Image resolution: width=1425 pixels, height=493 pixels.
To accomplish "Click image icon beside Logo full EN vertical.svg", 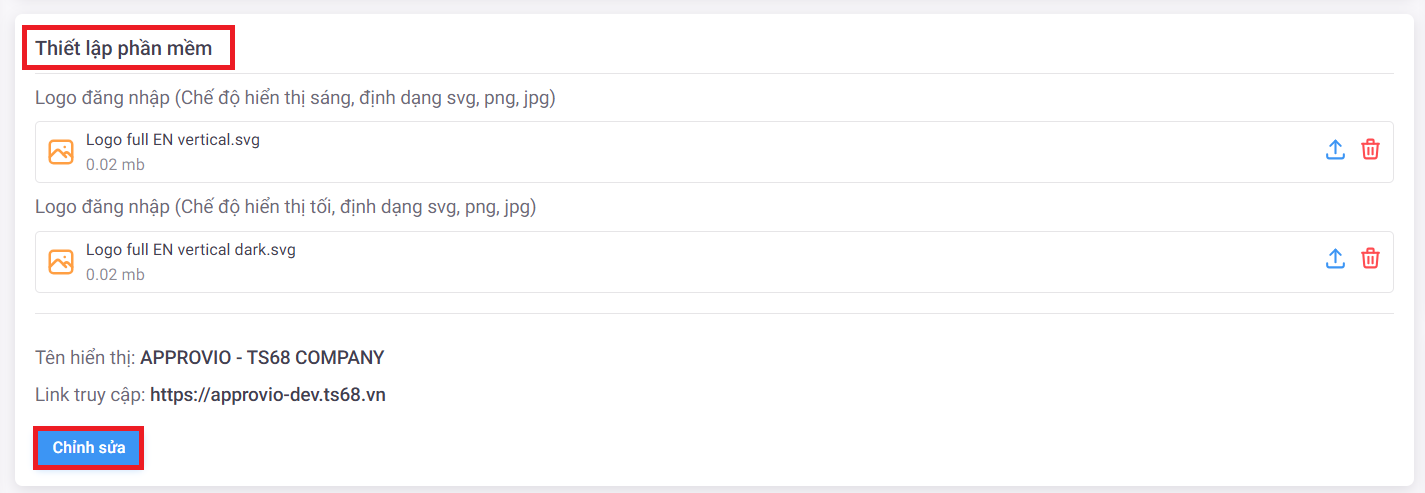I will tap(61, 152).
